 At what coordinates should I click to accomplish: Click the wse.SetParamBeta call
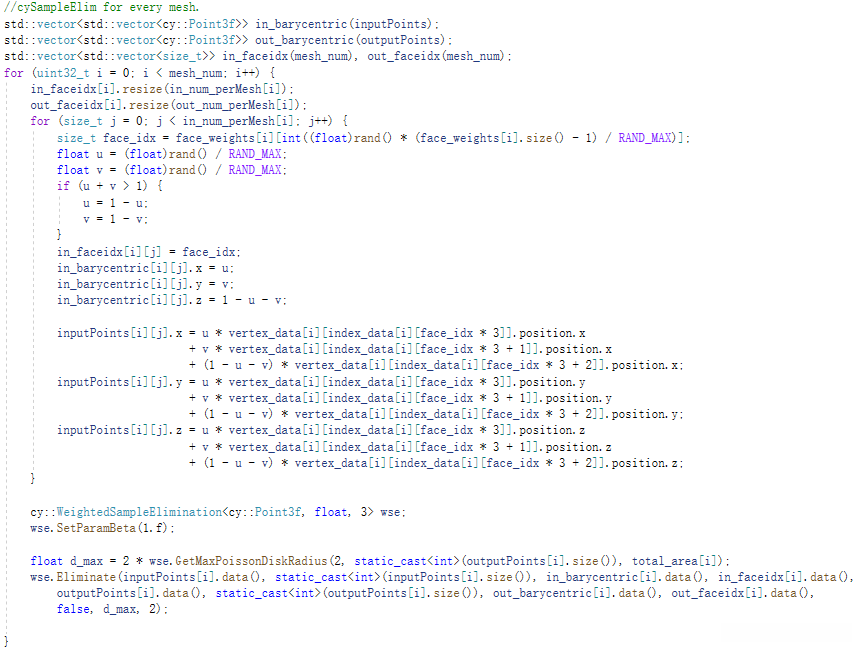pos(102,528)
